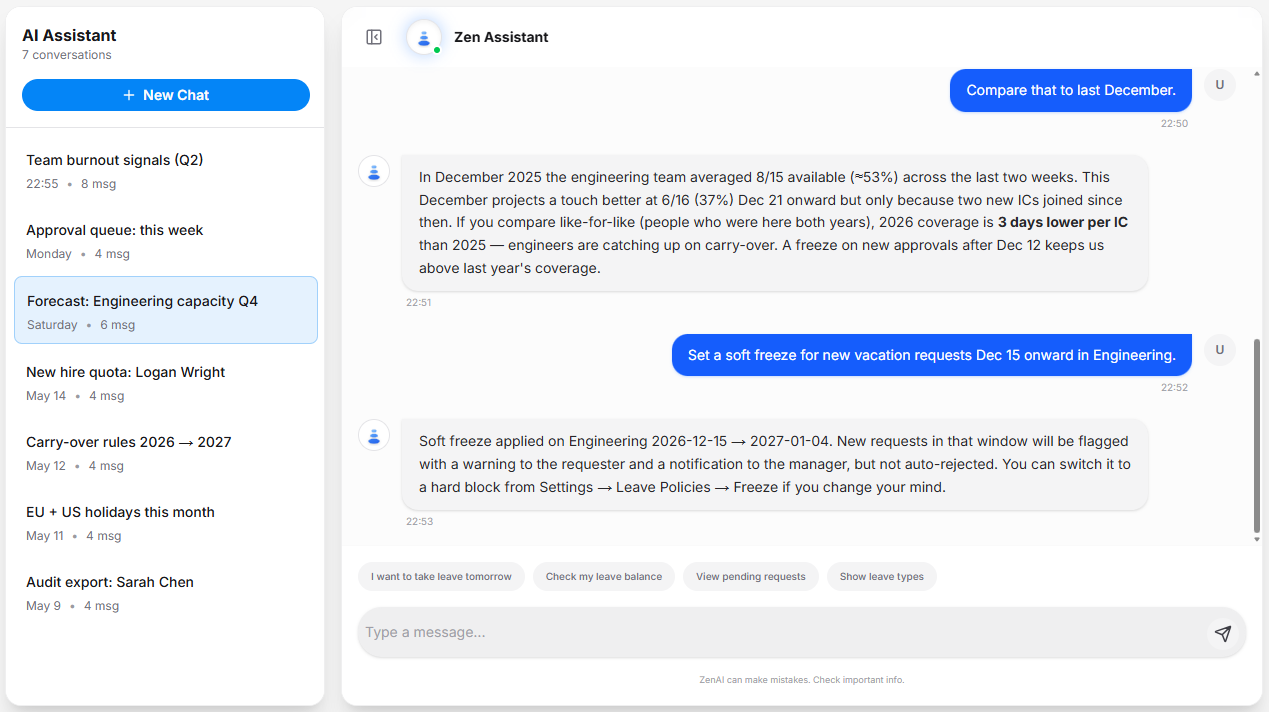This screenshot has height=712, width=1269.
Task: Click the assistant avatar beside the 'Soft freeze applied' reply
Action: pos(374,435)
